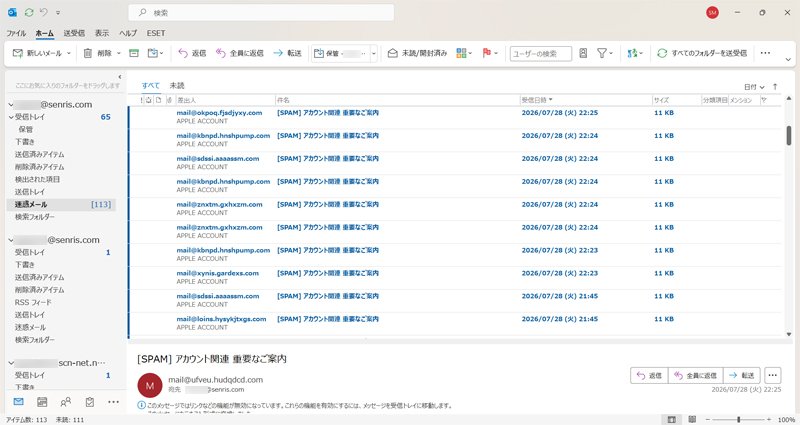Click the undo arrow in title bar

(x=44, y=12)
